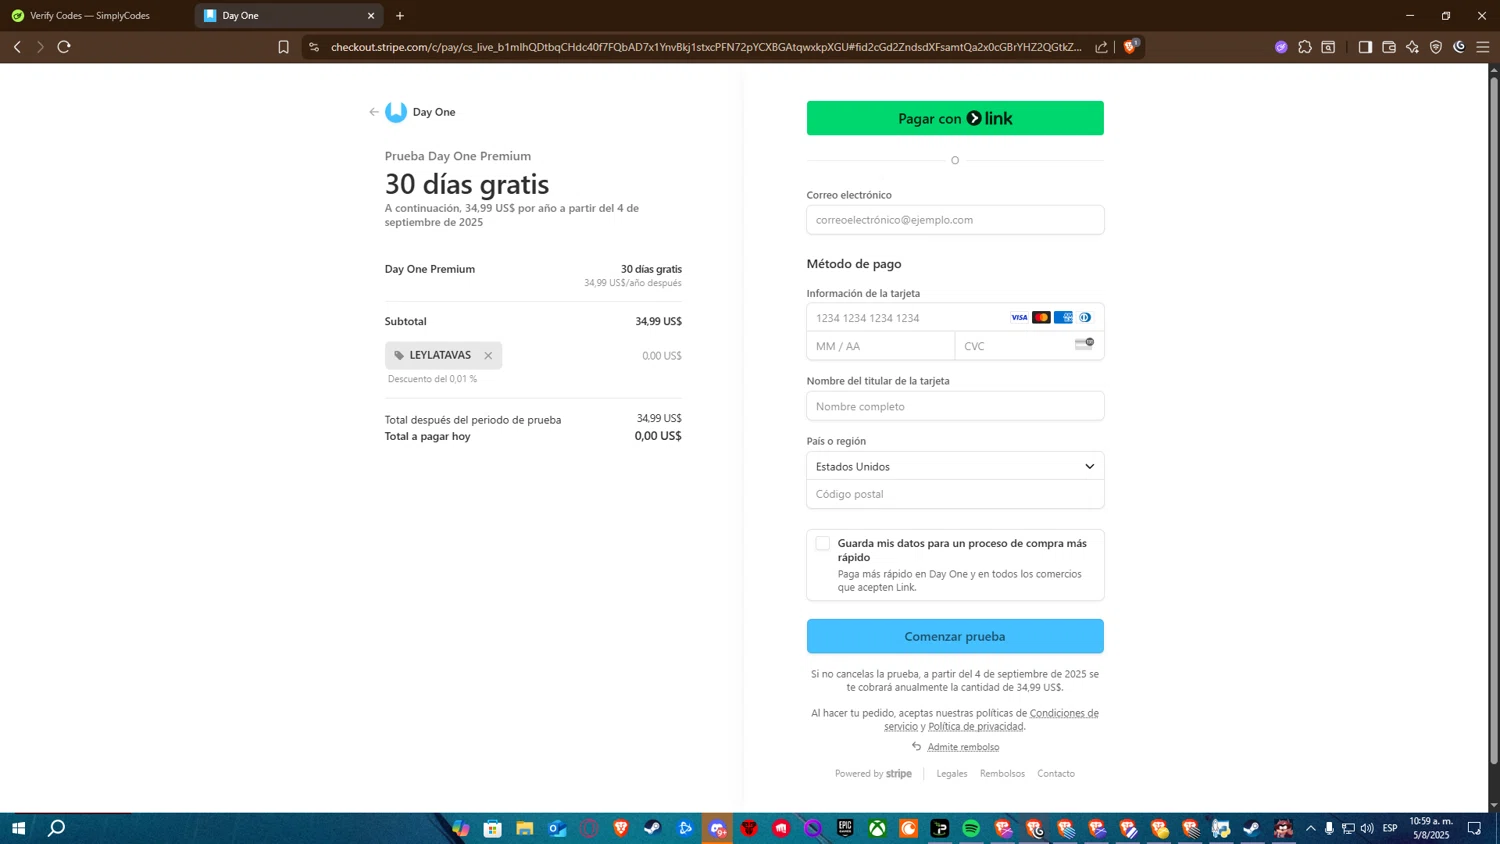The height and width of the screenshot is (844, 1500).
Task: Share this page via the share icon
Action: (1101, 47)
